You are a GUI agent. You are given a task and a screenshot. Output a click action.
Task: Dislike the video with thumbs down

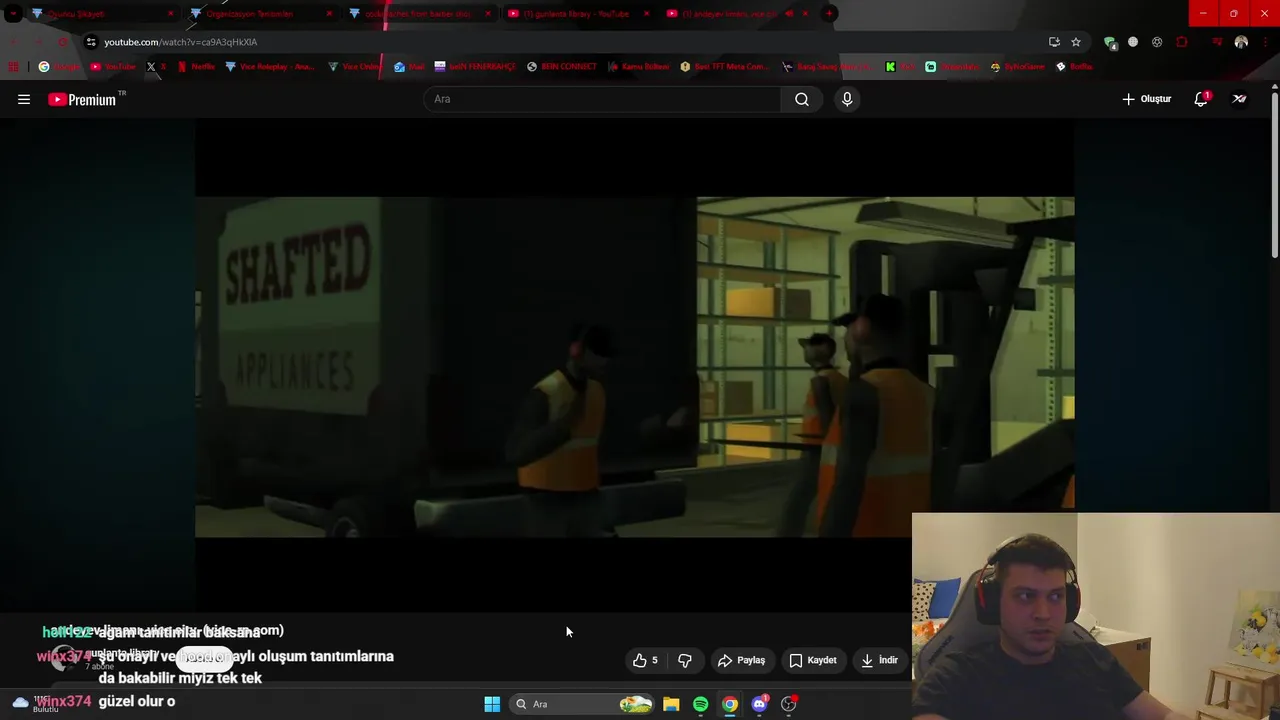click(685, 660)
